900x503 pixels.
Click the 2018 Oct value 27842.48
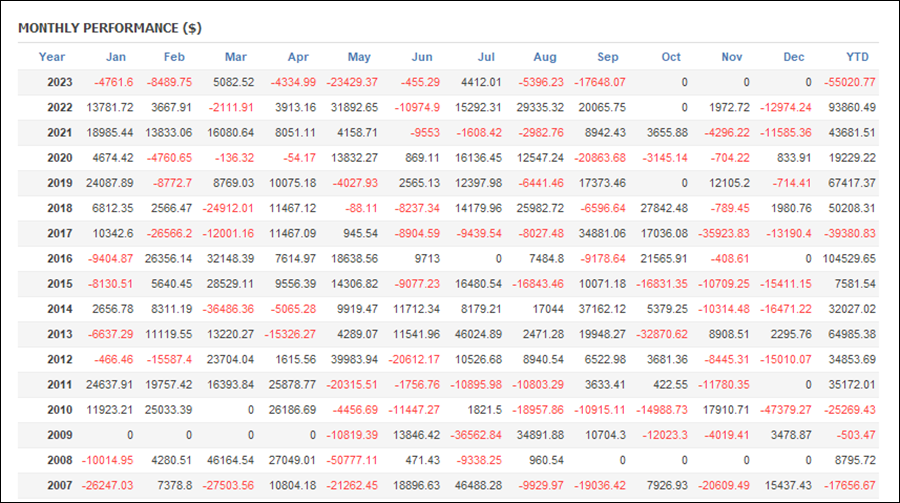click(664, 208)
